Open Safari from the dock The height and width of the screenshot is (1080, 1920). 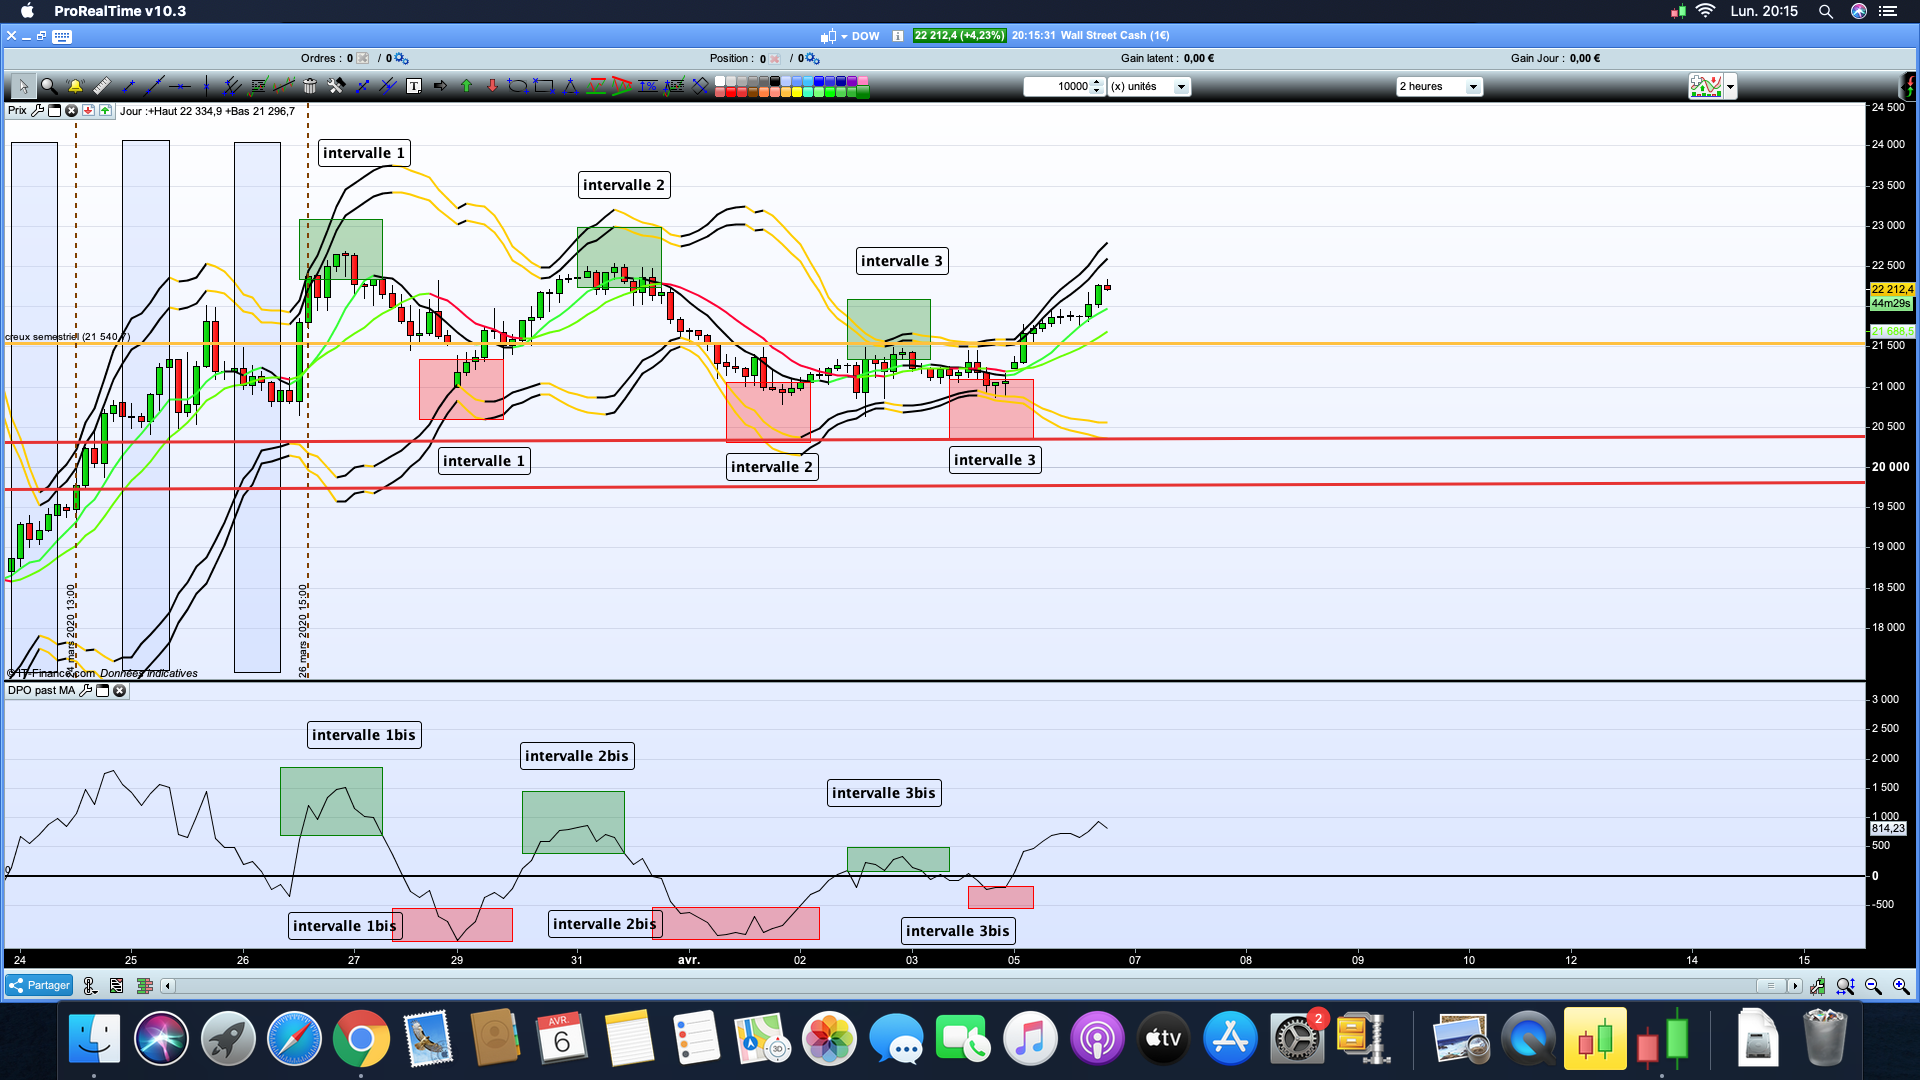pos(294,1040)
